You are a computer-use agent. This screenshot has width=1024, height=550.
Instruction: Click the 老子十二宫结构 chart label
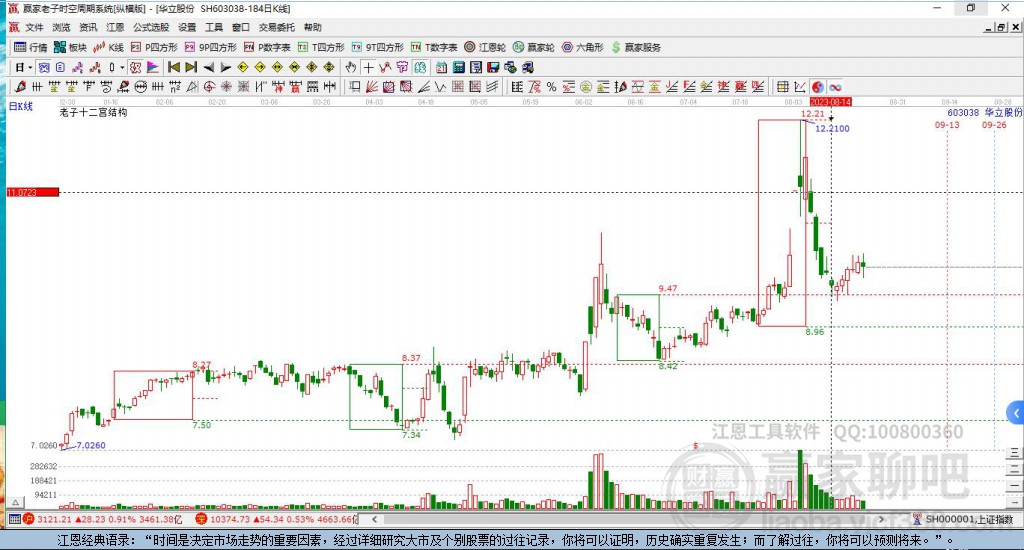tap(93, 112)
